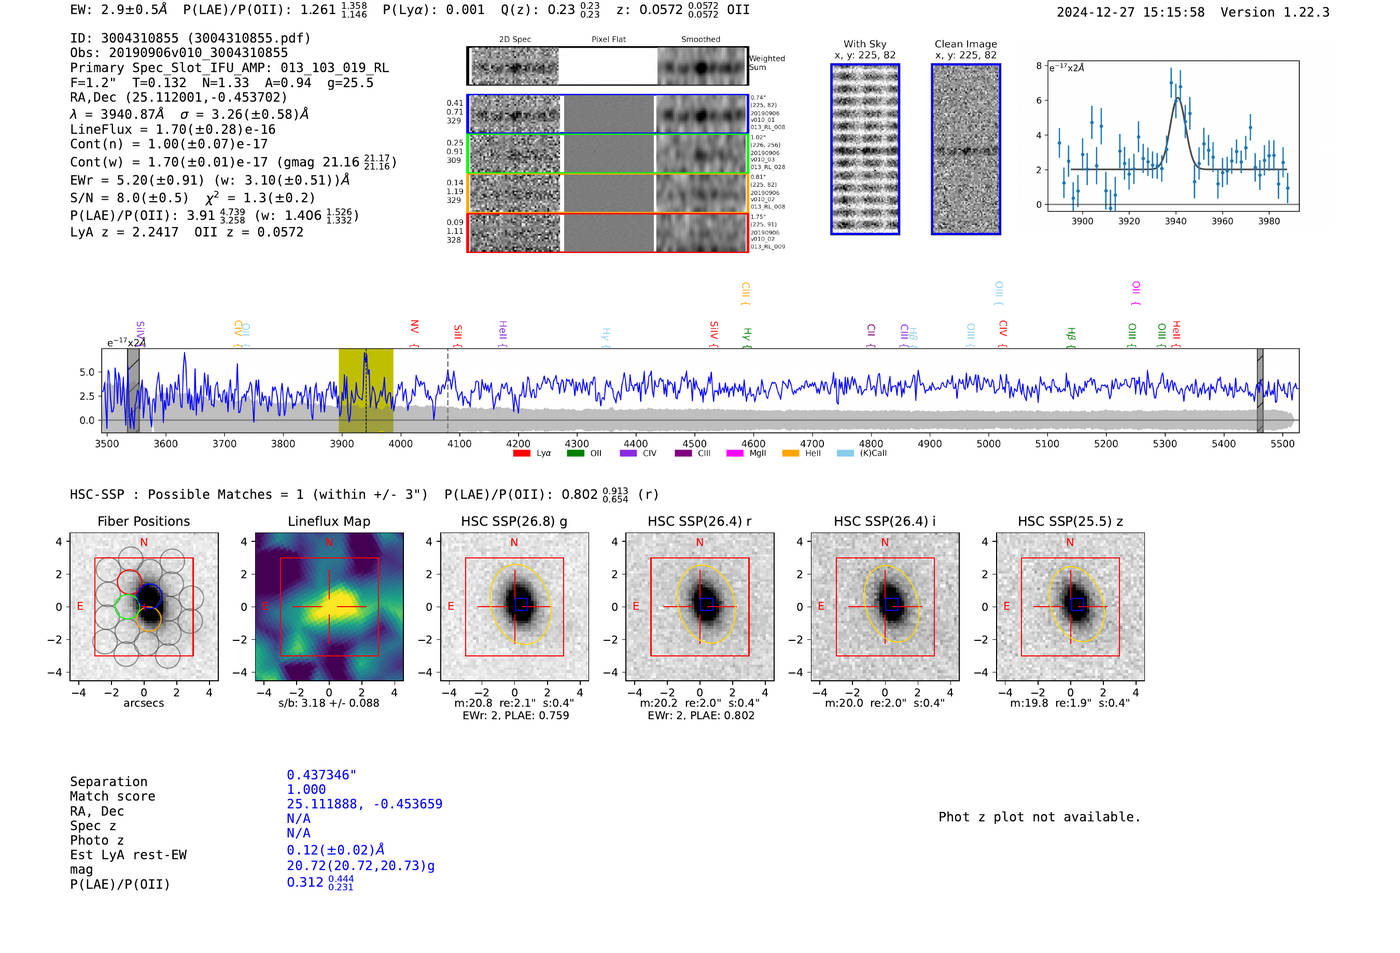The image size is (1400, 953).
Task: Click the Clean Image 2D cutout
Action: [x=966, y=149]
